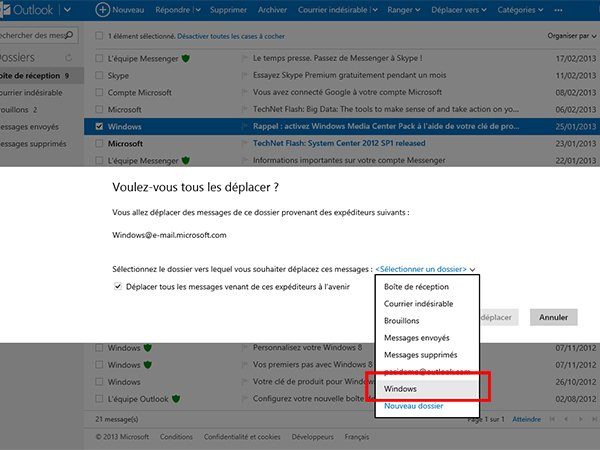Click the Archiver toolbar button
600x450 pixels.
[272, 10]
